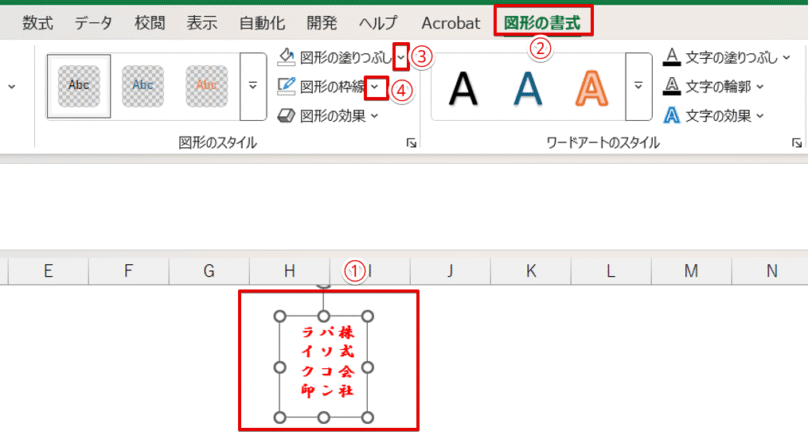
Task: Click the bottom-right resize handle of text box
Action: pos(368,417)
